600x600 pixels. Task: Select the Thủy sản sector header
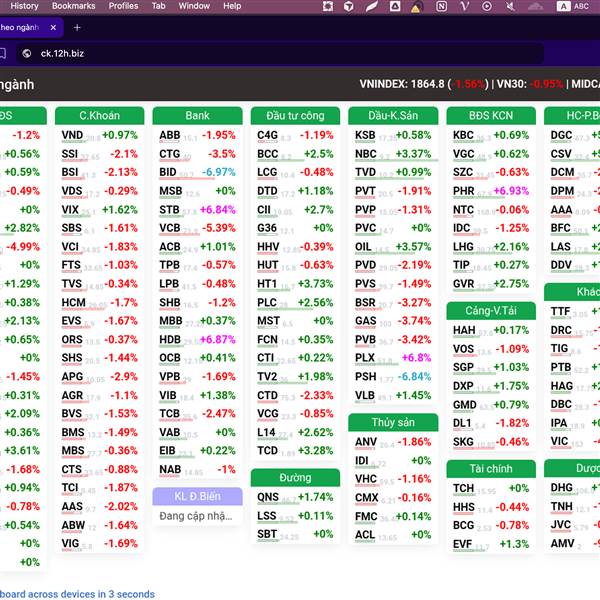coord(393,422)
